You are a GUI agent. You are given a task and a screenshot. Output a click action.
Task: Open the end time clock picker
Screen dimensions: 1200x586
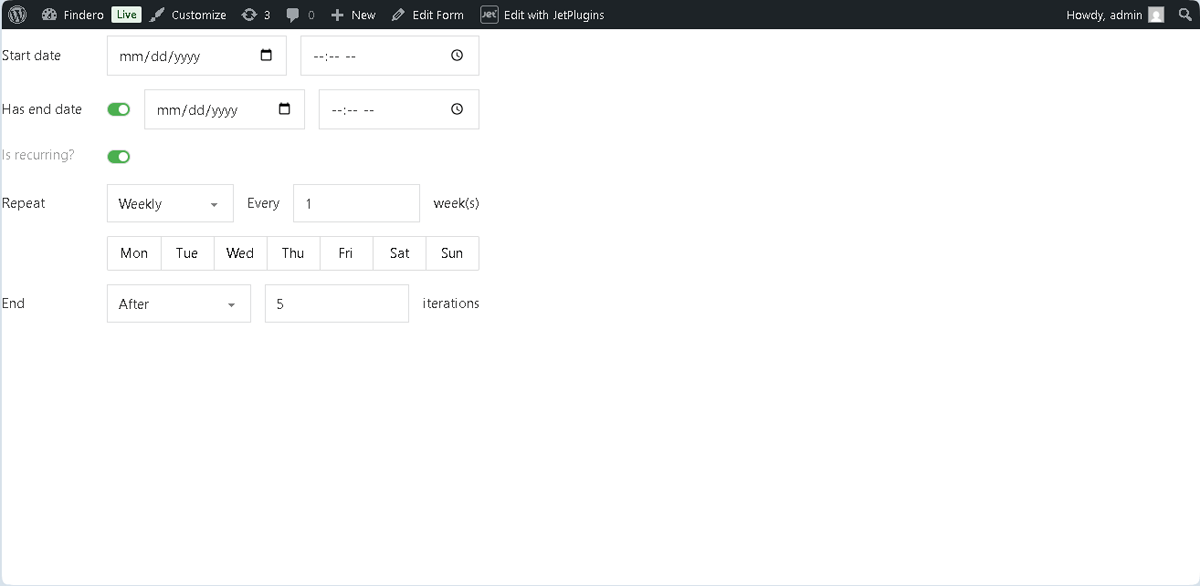tap(457, 109)
